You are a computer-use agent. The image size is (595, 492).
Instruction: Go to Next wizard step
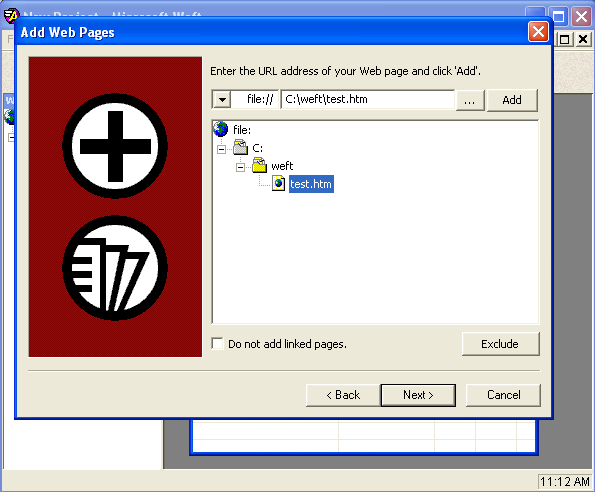point(418,395)
